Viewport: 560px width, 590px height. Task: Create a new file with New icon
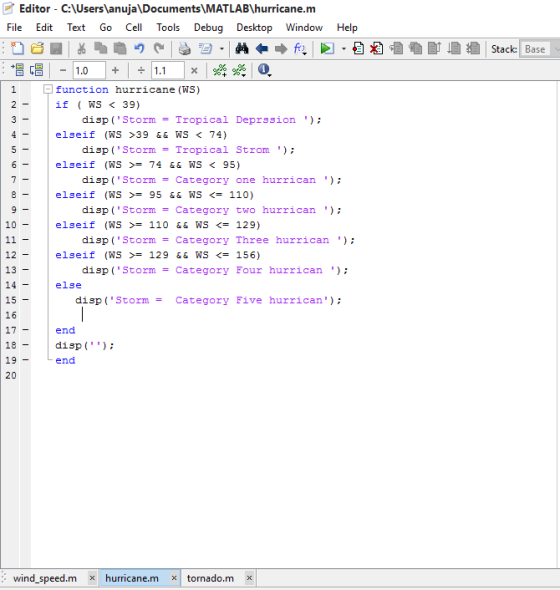tap(17, 49)
